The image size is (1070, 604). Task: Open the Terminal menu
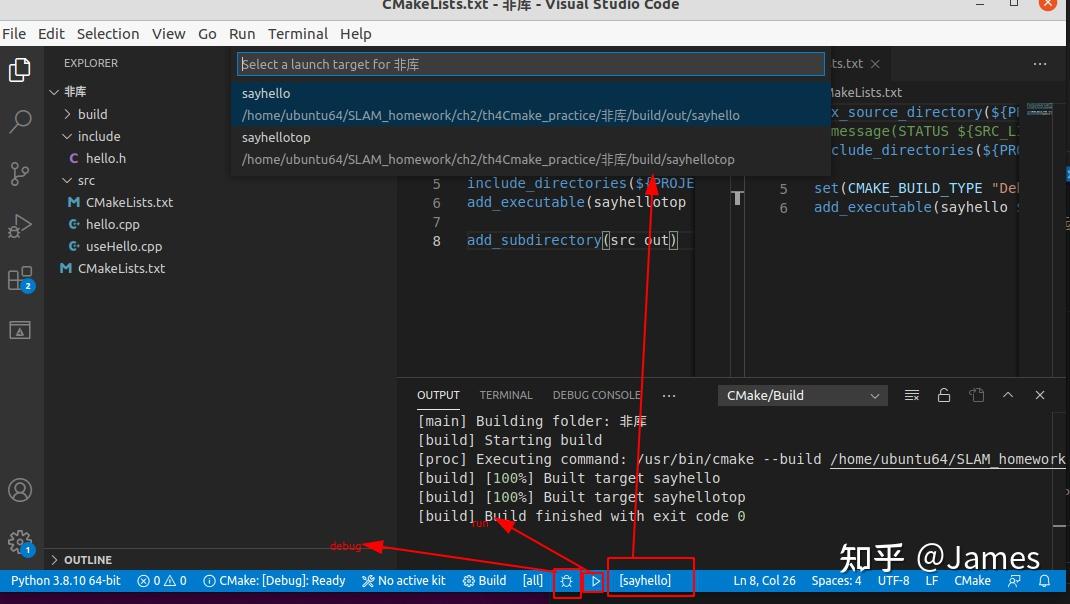tap(298, 33)
